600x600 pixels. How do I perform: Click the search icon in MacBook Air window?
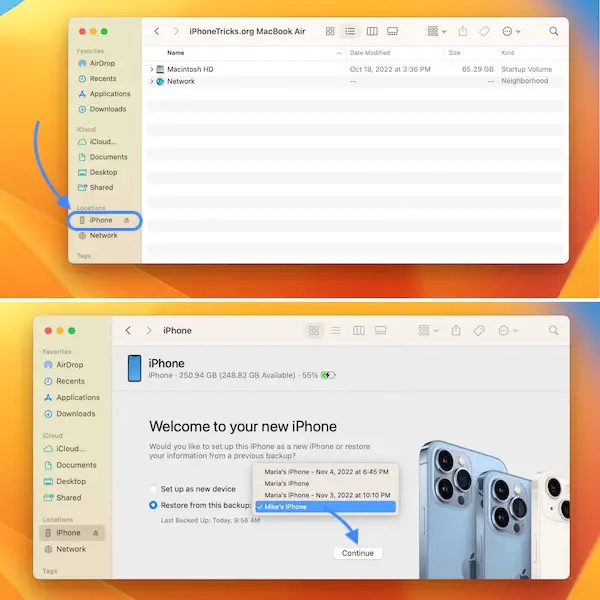point(553,32)
